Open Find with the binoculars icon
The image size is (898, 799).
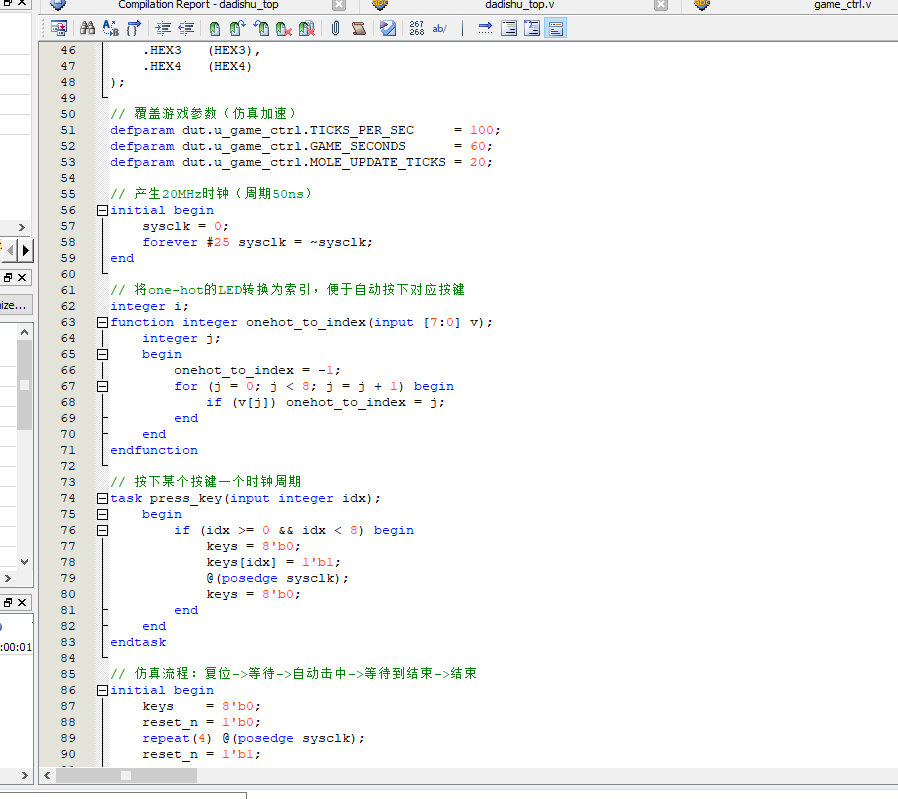[x=88, y=28]
